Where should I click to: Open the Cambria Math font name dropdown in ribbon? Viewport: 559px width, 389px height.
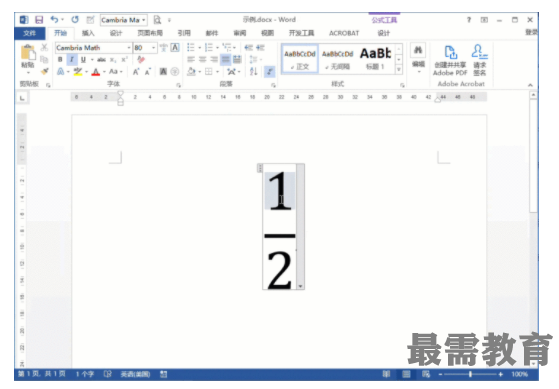(129, 48)
